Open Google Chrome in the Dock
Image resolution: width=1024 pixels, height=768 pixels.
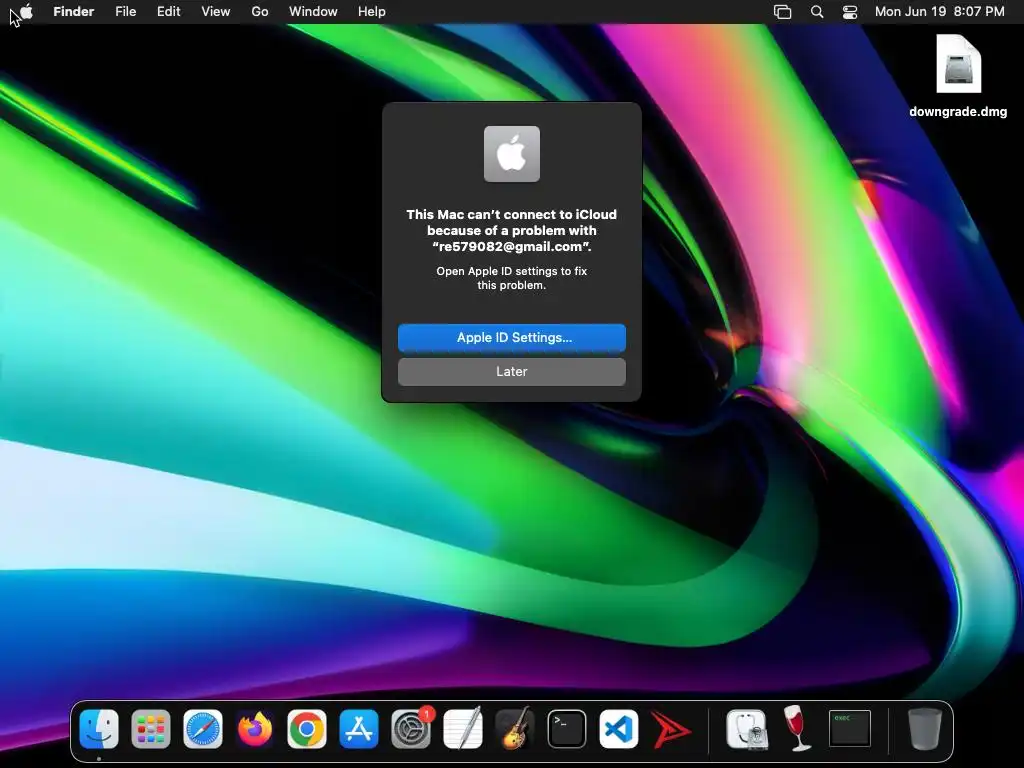click(307, 729)
